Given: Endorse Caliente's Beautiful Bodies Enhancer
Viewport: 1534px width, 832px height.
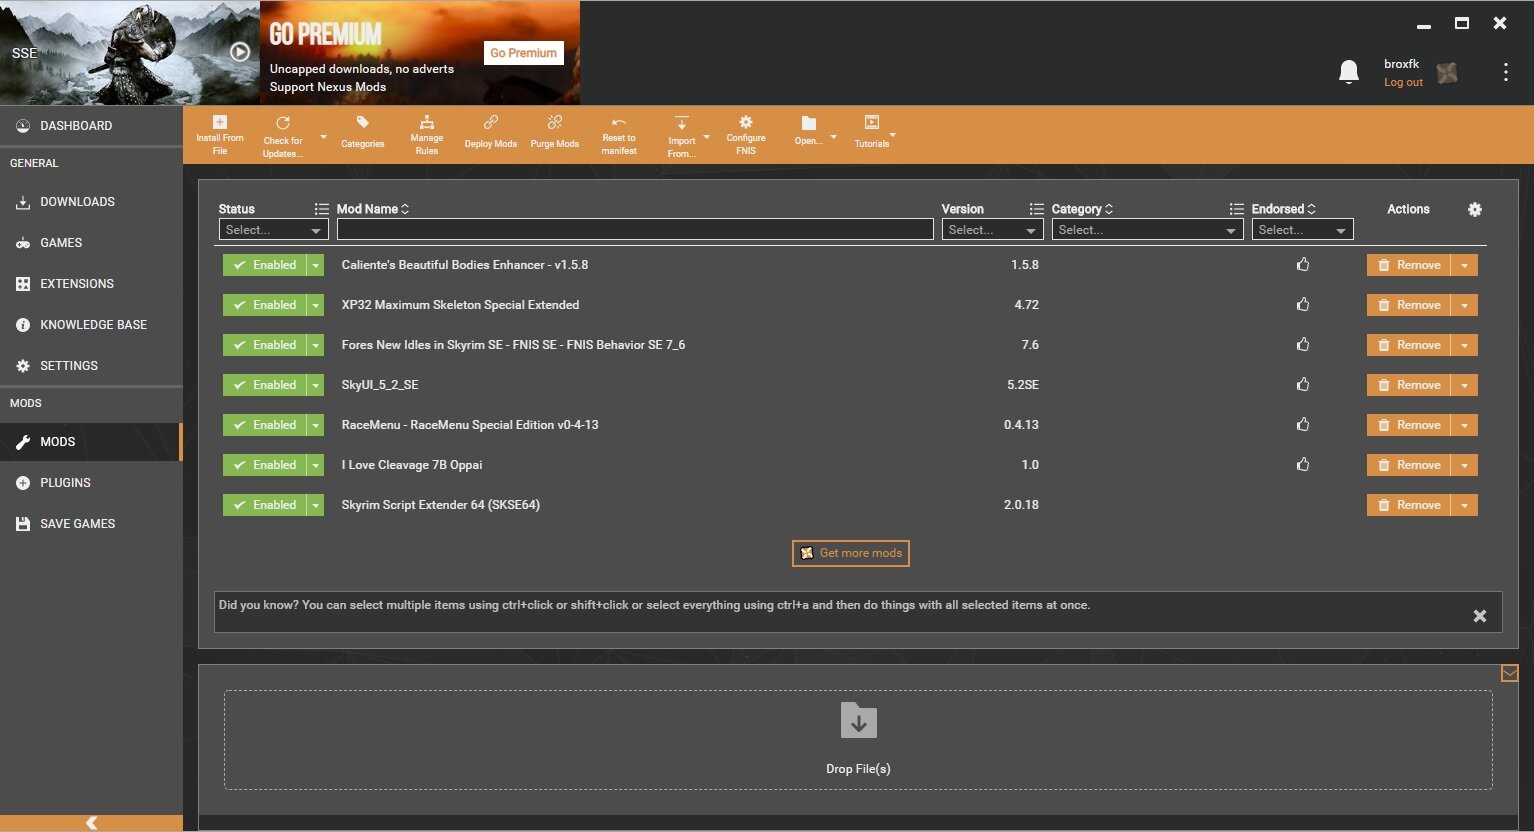Looking at the screenshot, I should [1303, 265].
